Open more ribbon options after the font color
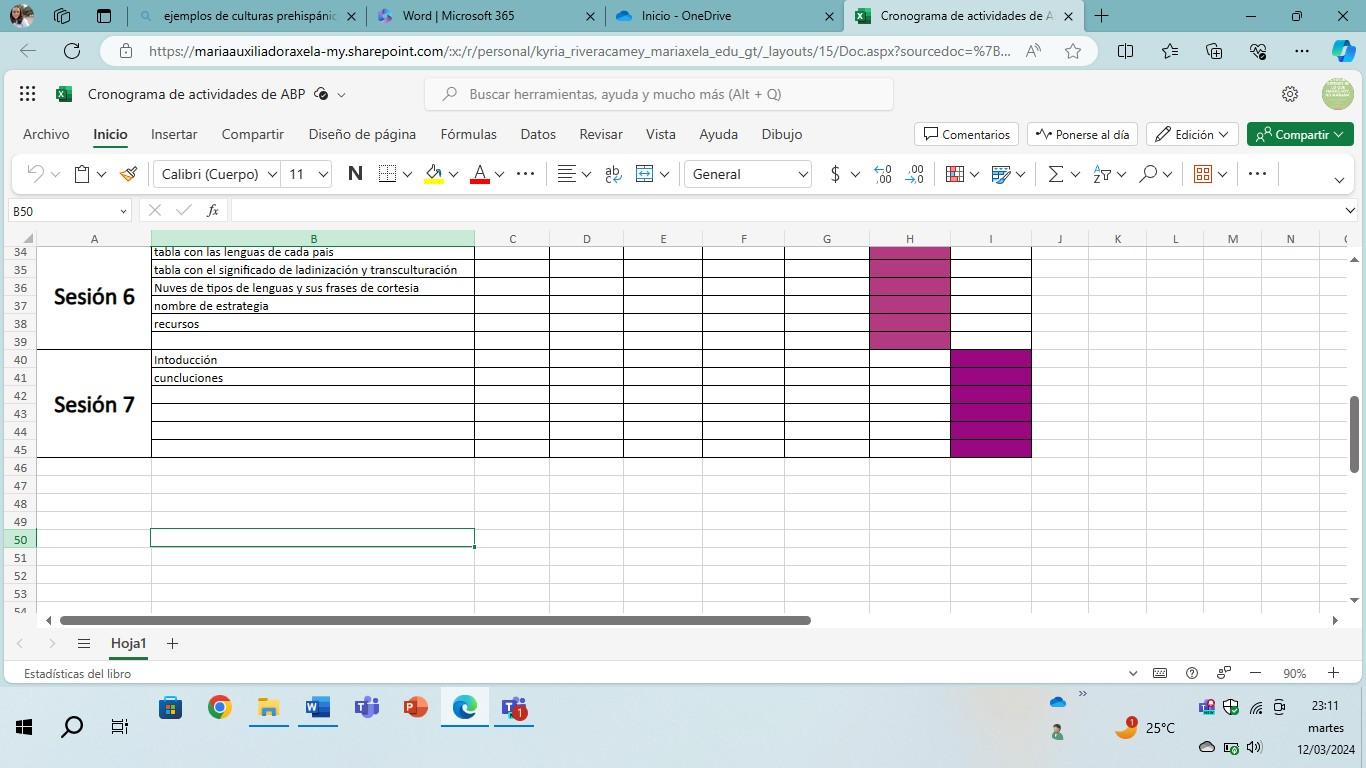The height and width of the screenshot is (768, 1366). click(525, 174)
